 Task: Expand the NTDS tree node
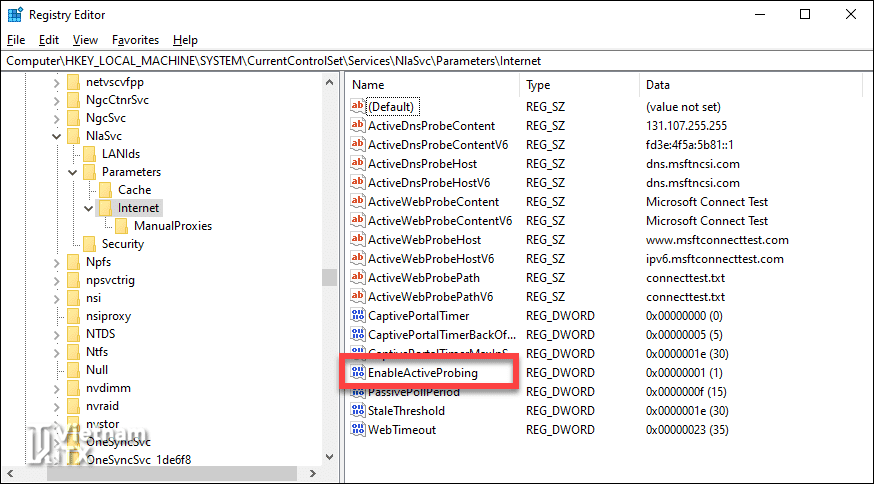(x=57, y=334)
